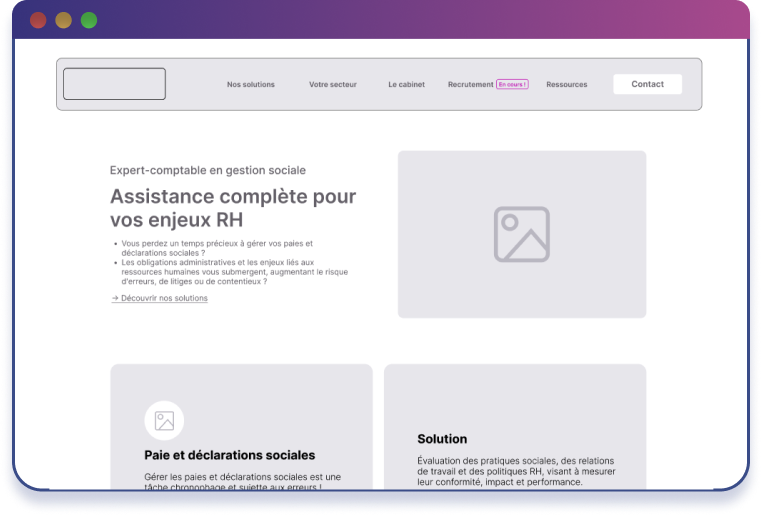Select the Paie et déclarations sociales heading
Viewport: 762px width, 516px height.
(229, 455)
